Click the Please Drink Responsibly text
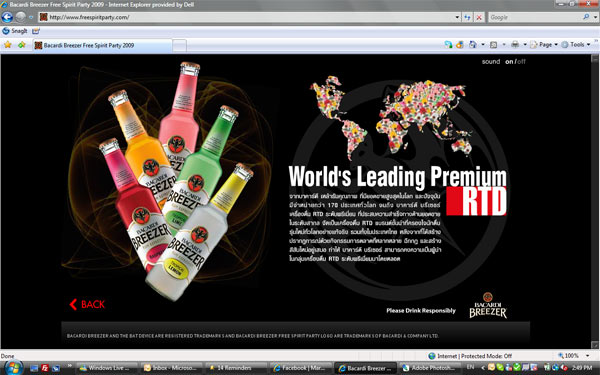Viewport: 600px width, 375px height. [x=421, y=310]
